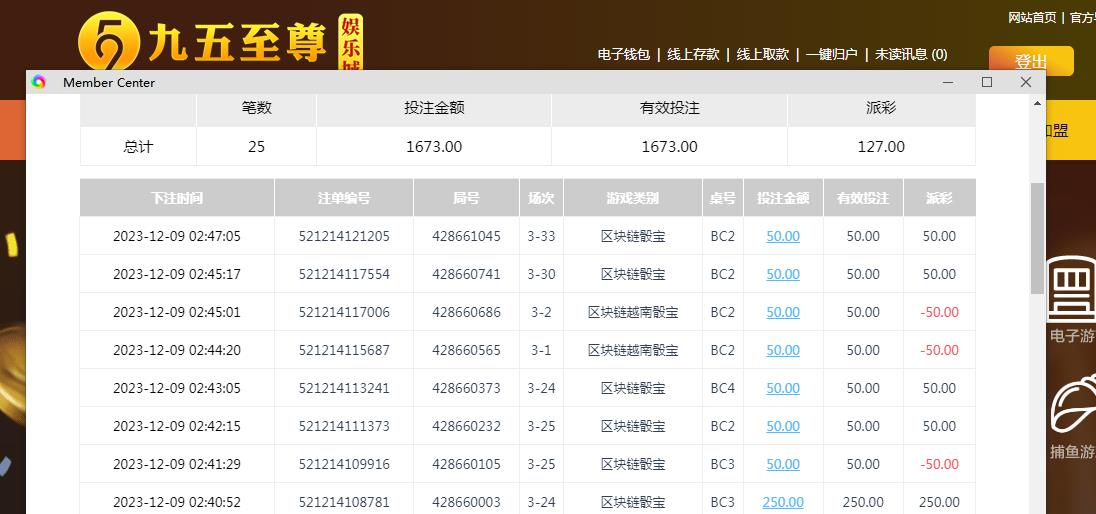Click 有效投注 header in the bets table
Screen dimensions: 1096x514
pyautogui.click(x=863, y=198)
